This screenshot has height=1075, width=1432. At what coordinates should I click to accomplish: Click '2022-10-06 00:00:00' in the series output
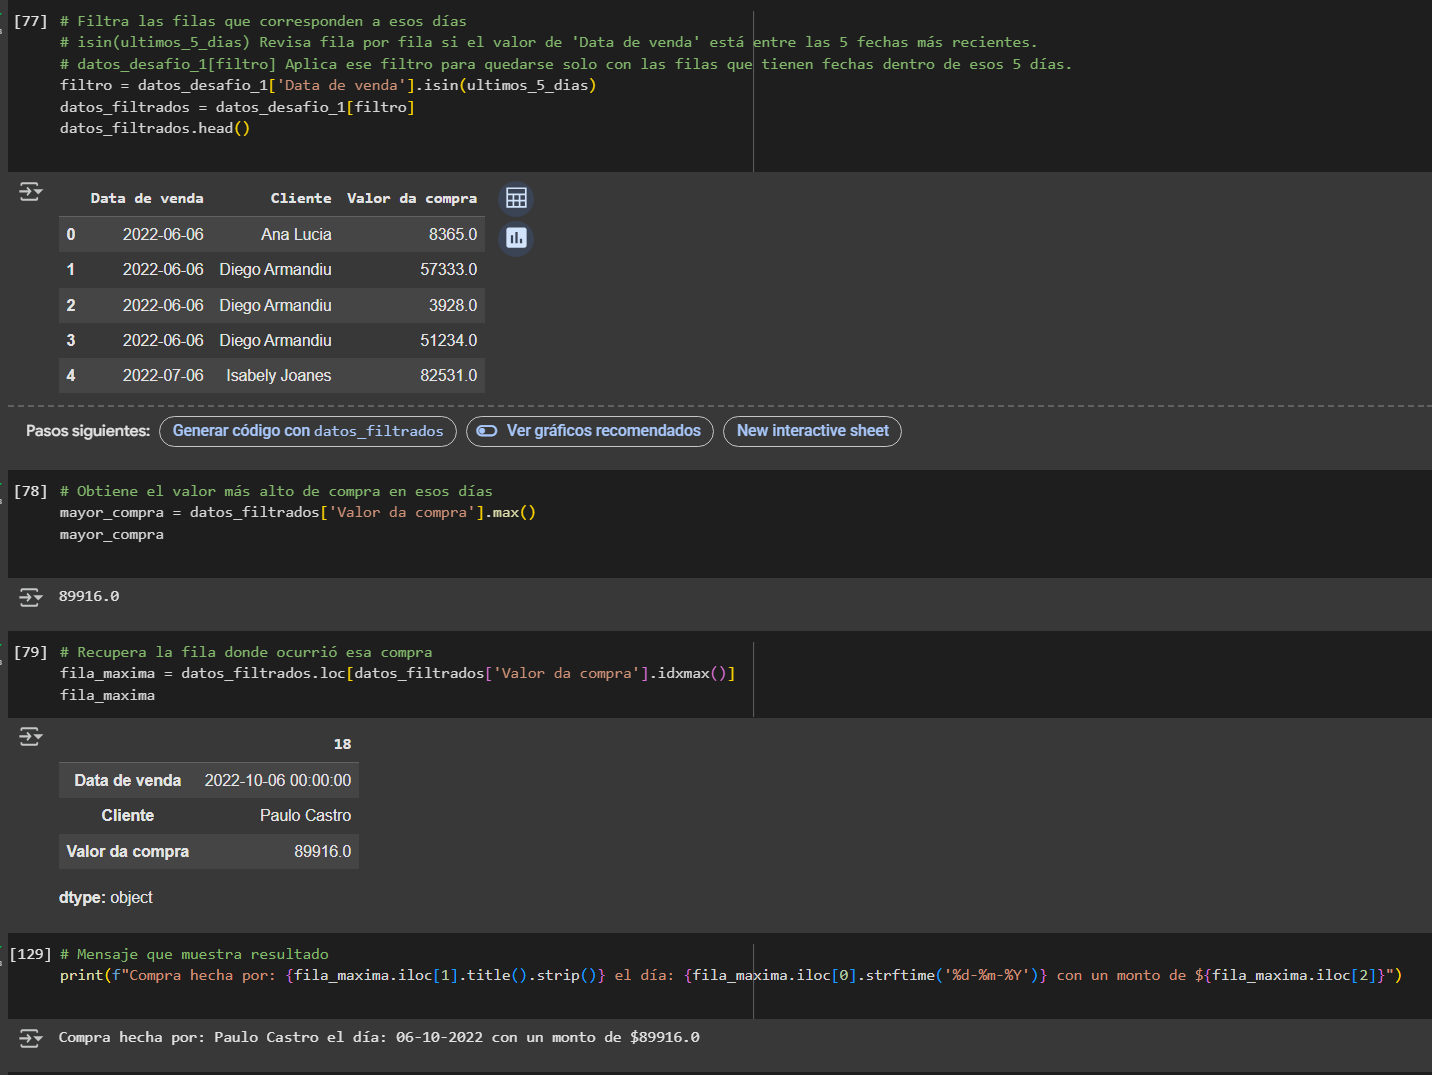pos(278,780)
